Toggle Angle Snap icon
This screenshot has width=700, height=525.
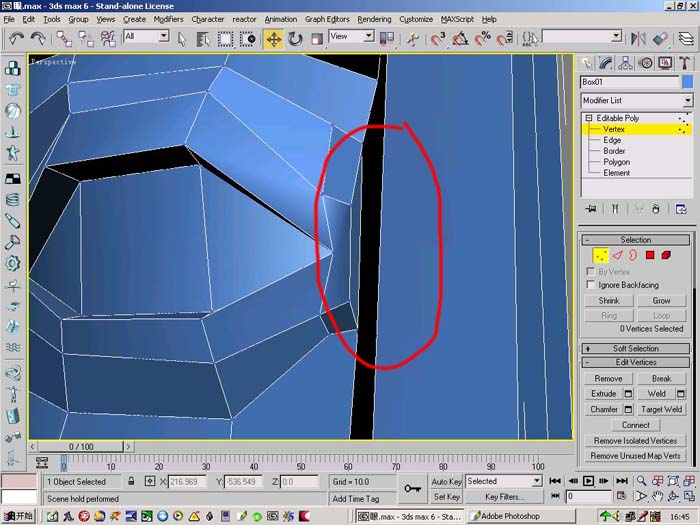pyautogui.click(x=460, y=39)
